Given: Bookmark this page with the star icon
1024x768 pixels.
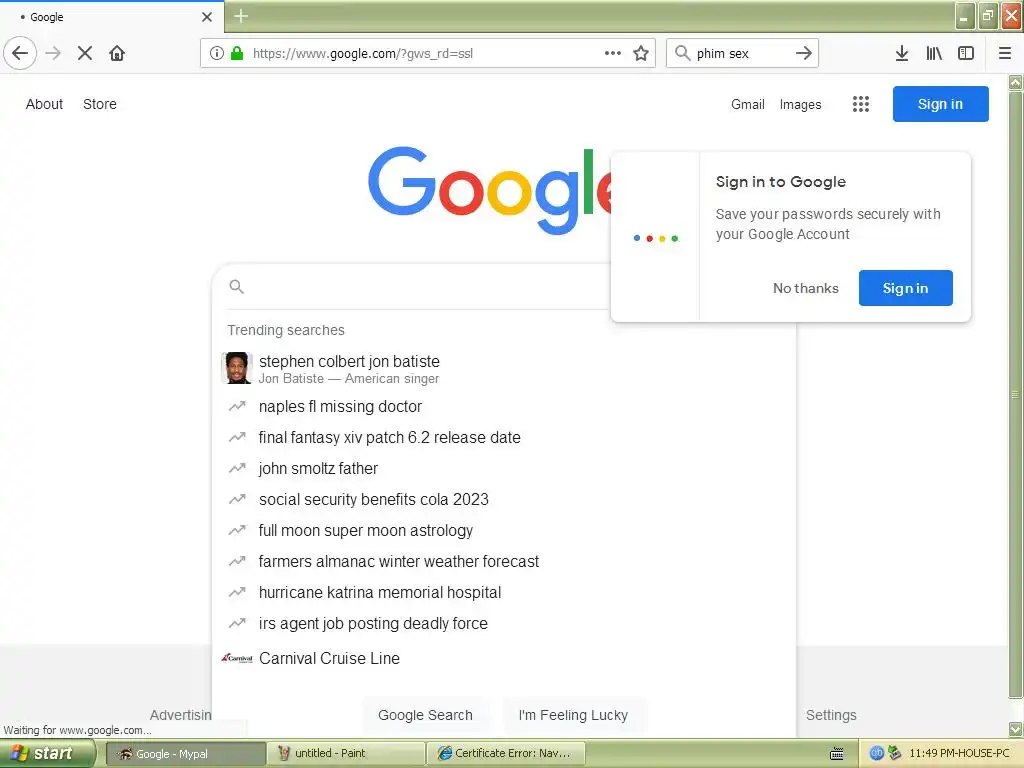Looking at the screenshot, I should click(x=641, y=53).
